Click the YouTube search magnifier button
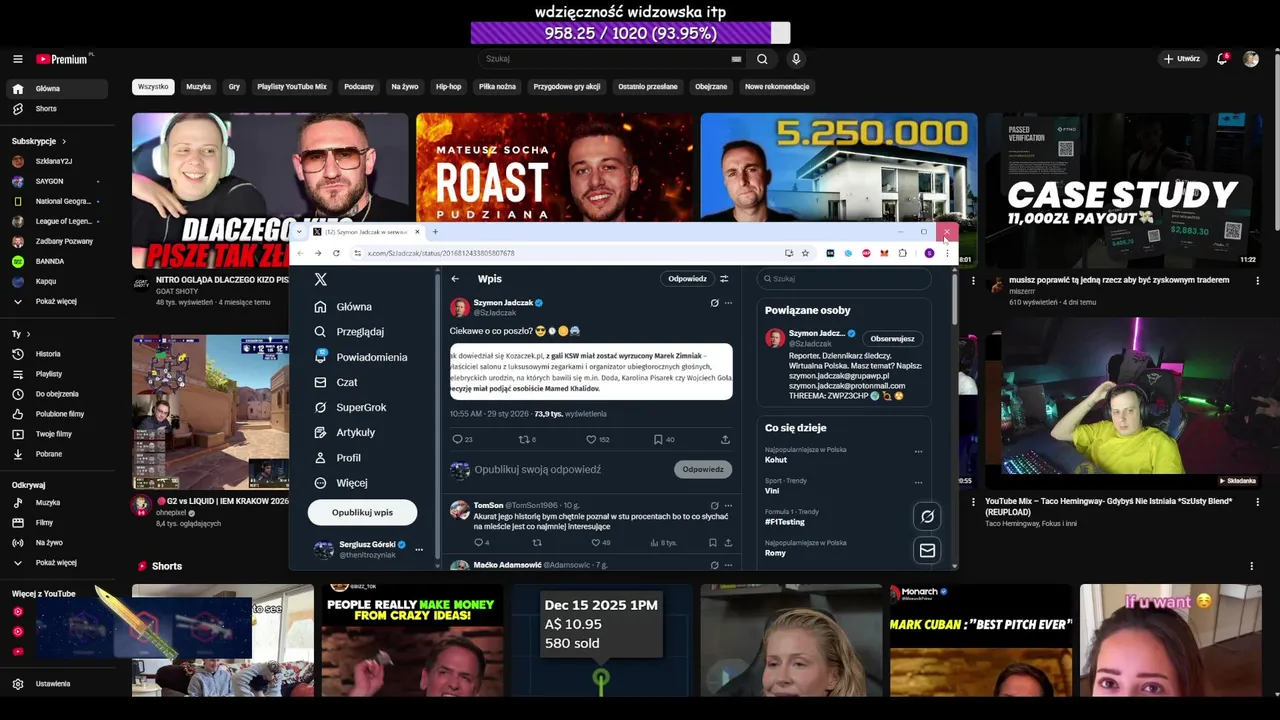 point(762,59)
